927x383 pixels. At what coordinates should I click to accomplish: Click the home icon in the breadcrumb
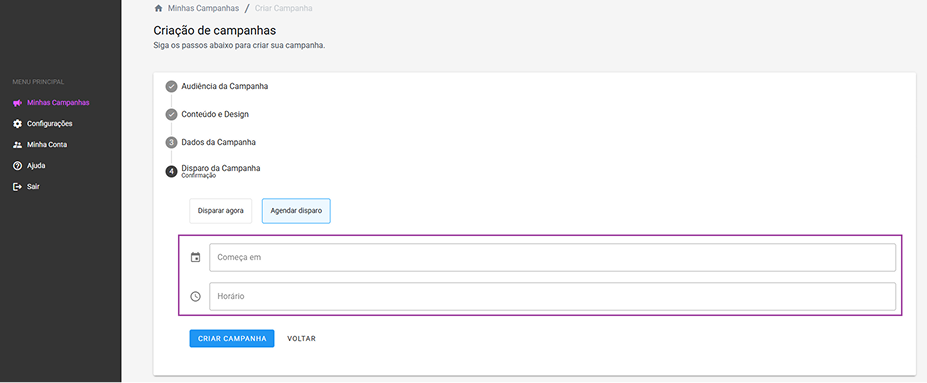158,8
